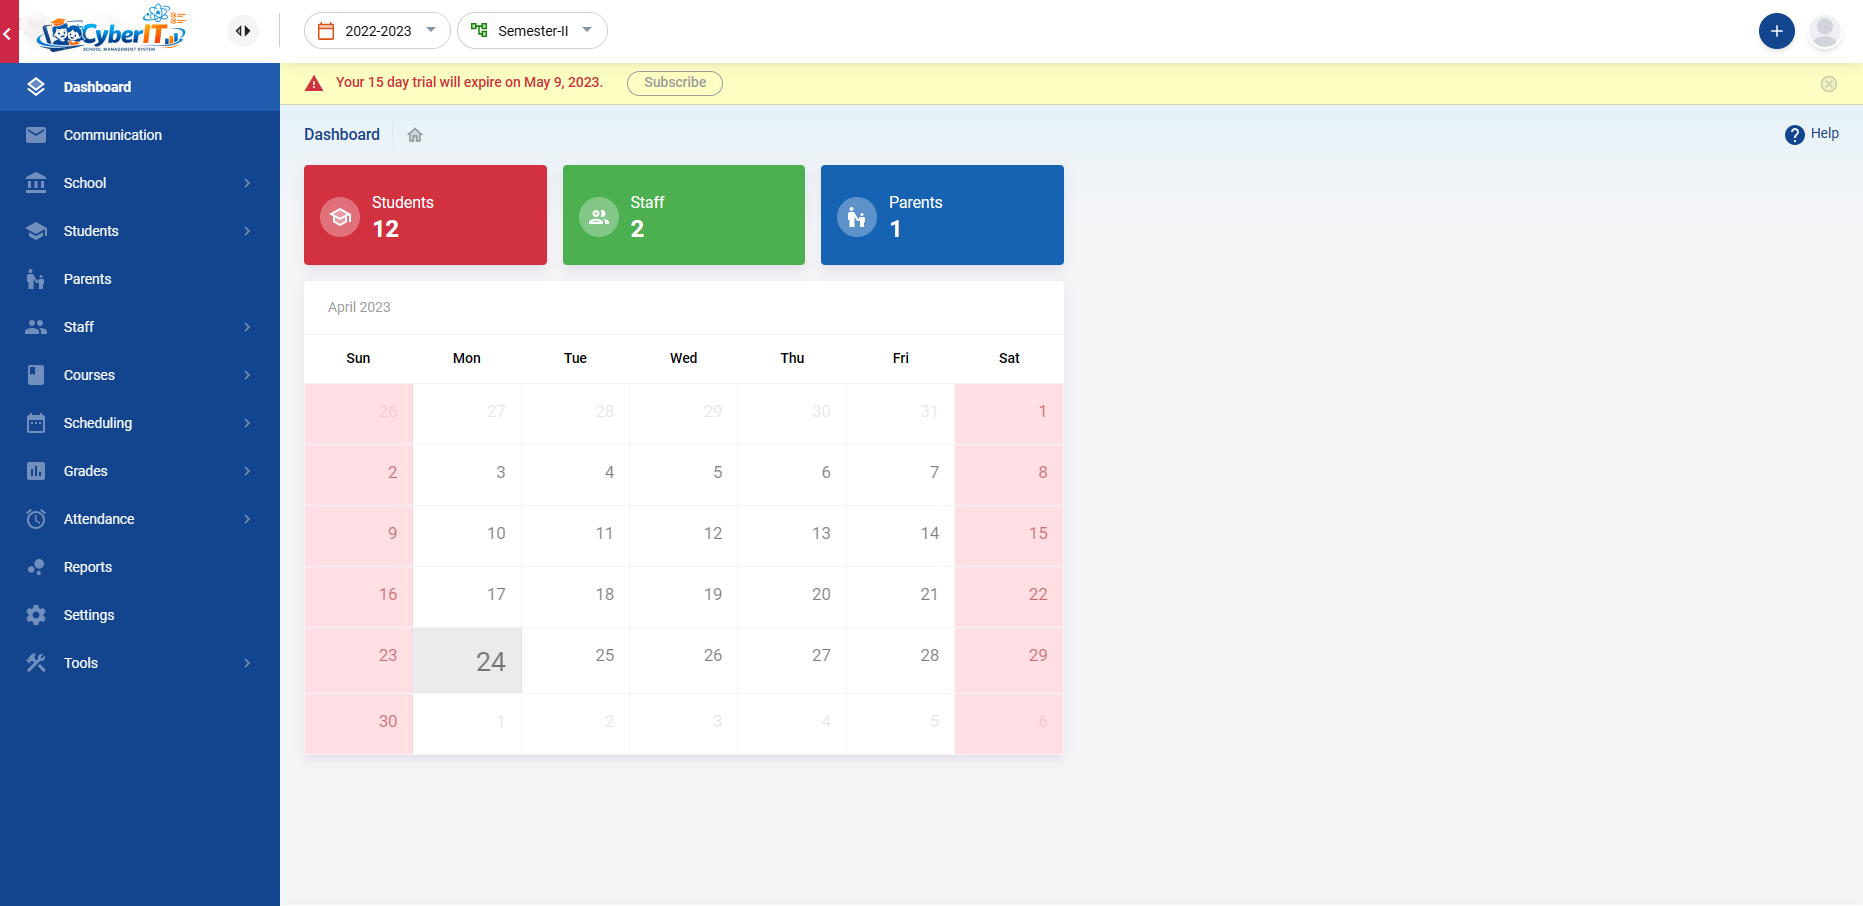This screenshot has width=1863, height=906.
Task: Collapse panel using red left chevron
Action: pyautogui.click(x=8, y=33)
